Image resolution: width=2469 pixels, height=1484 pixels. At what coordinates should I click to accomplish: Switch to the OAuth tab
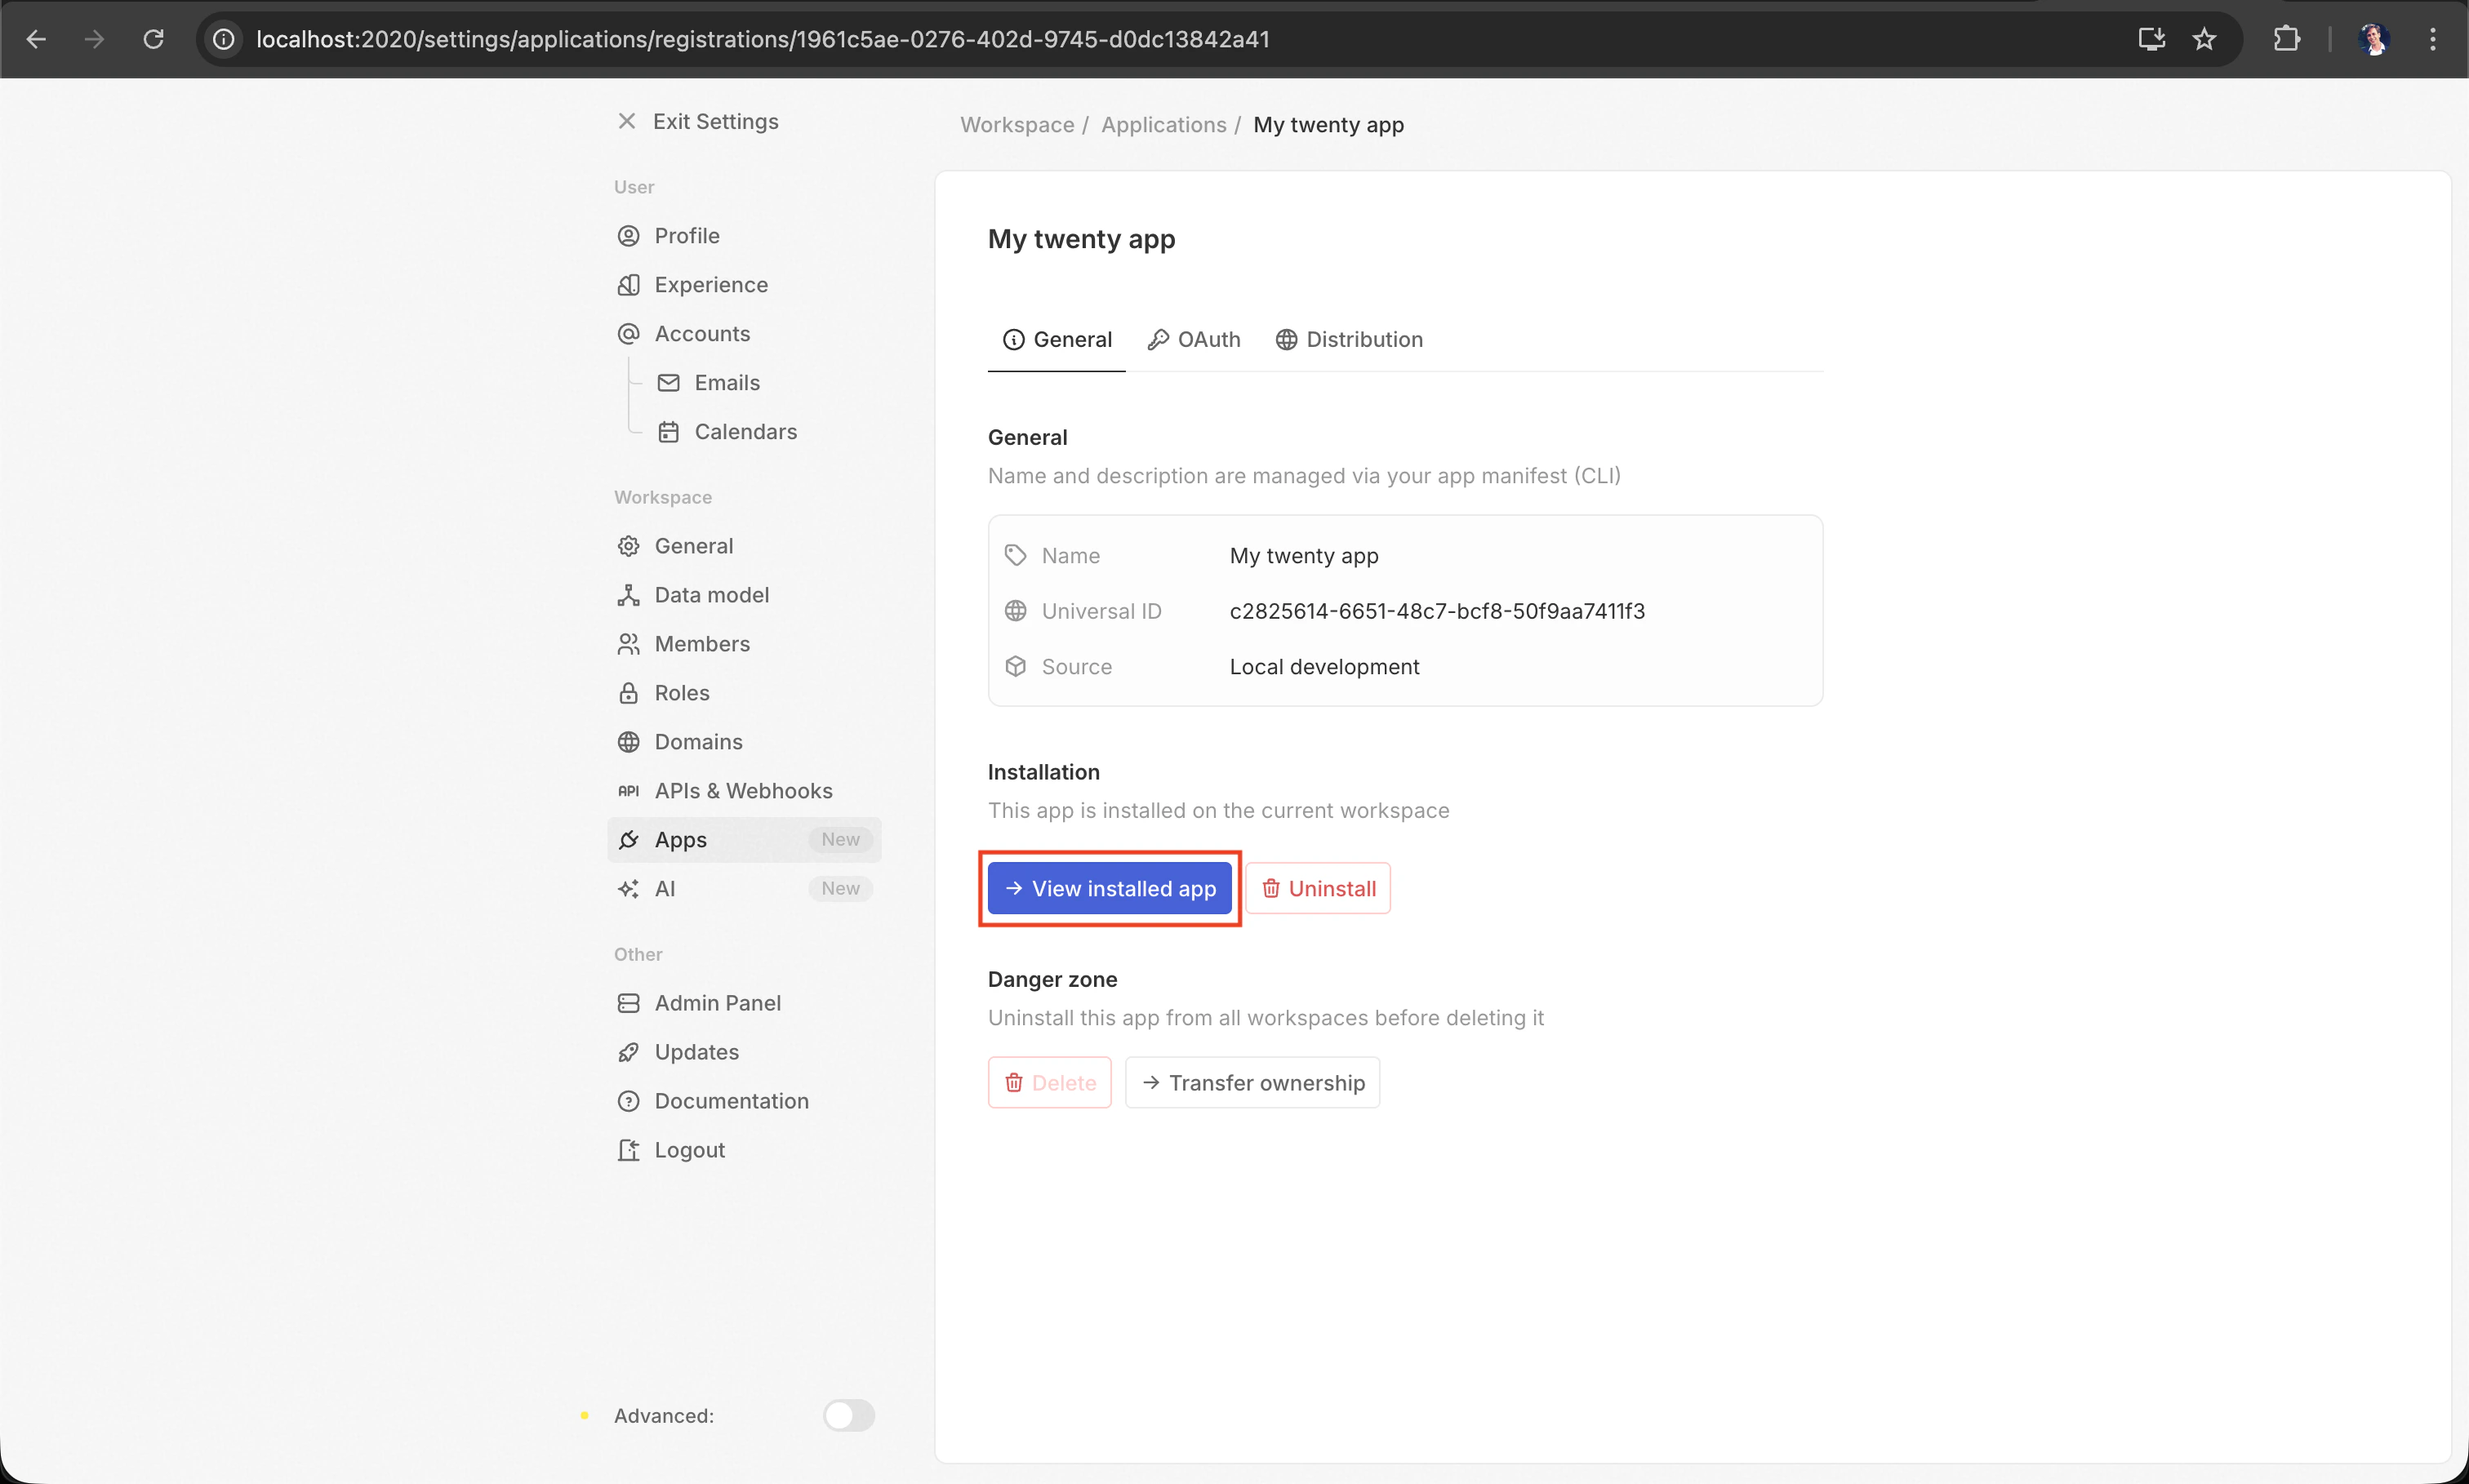click(1194, 340)
